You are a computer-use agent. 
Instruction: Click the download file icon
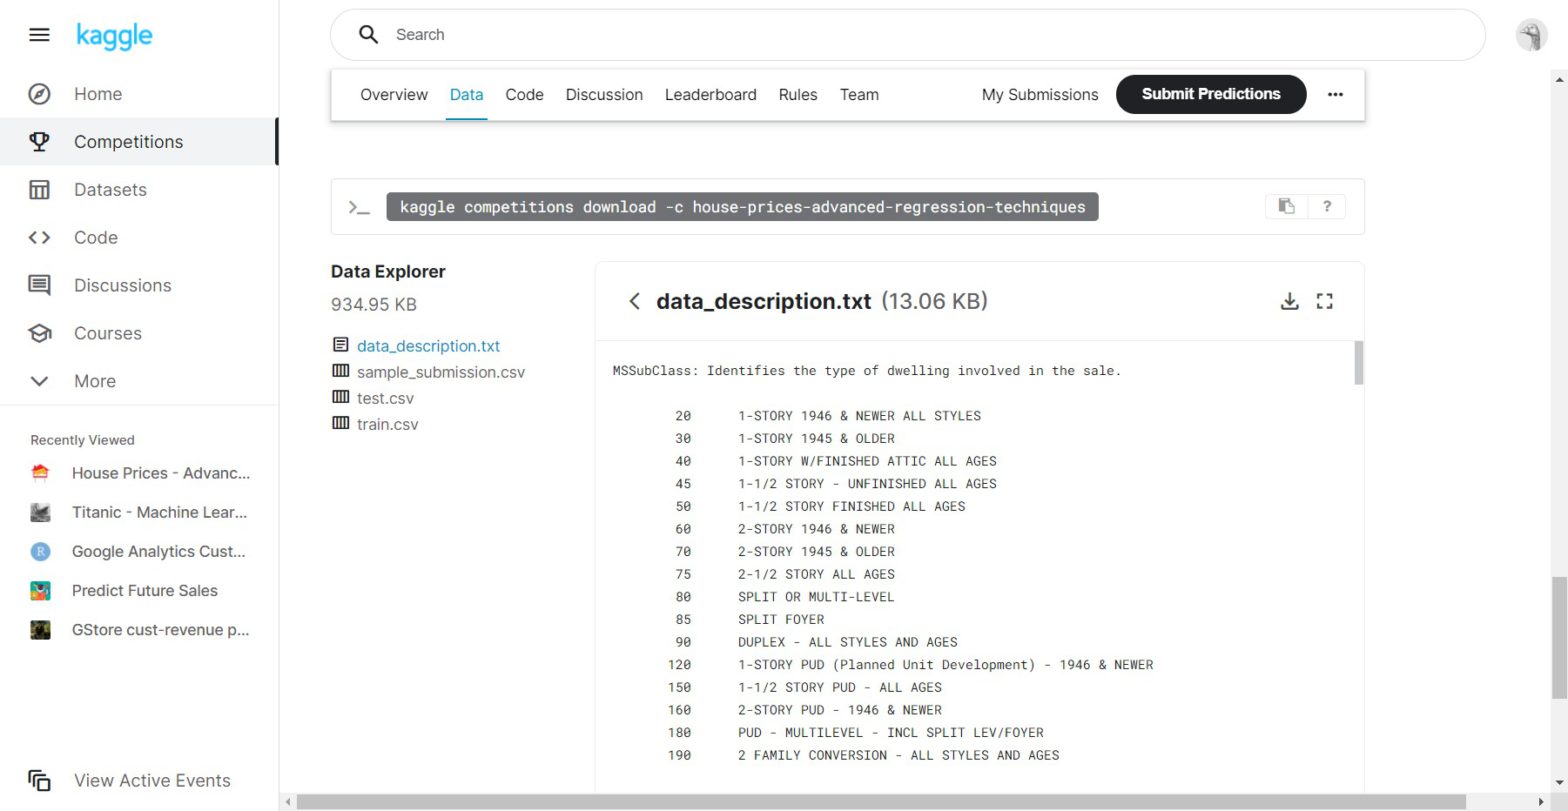(x=1289, y=301)
